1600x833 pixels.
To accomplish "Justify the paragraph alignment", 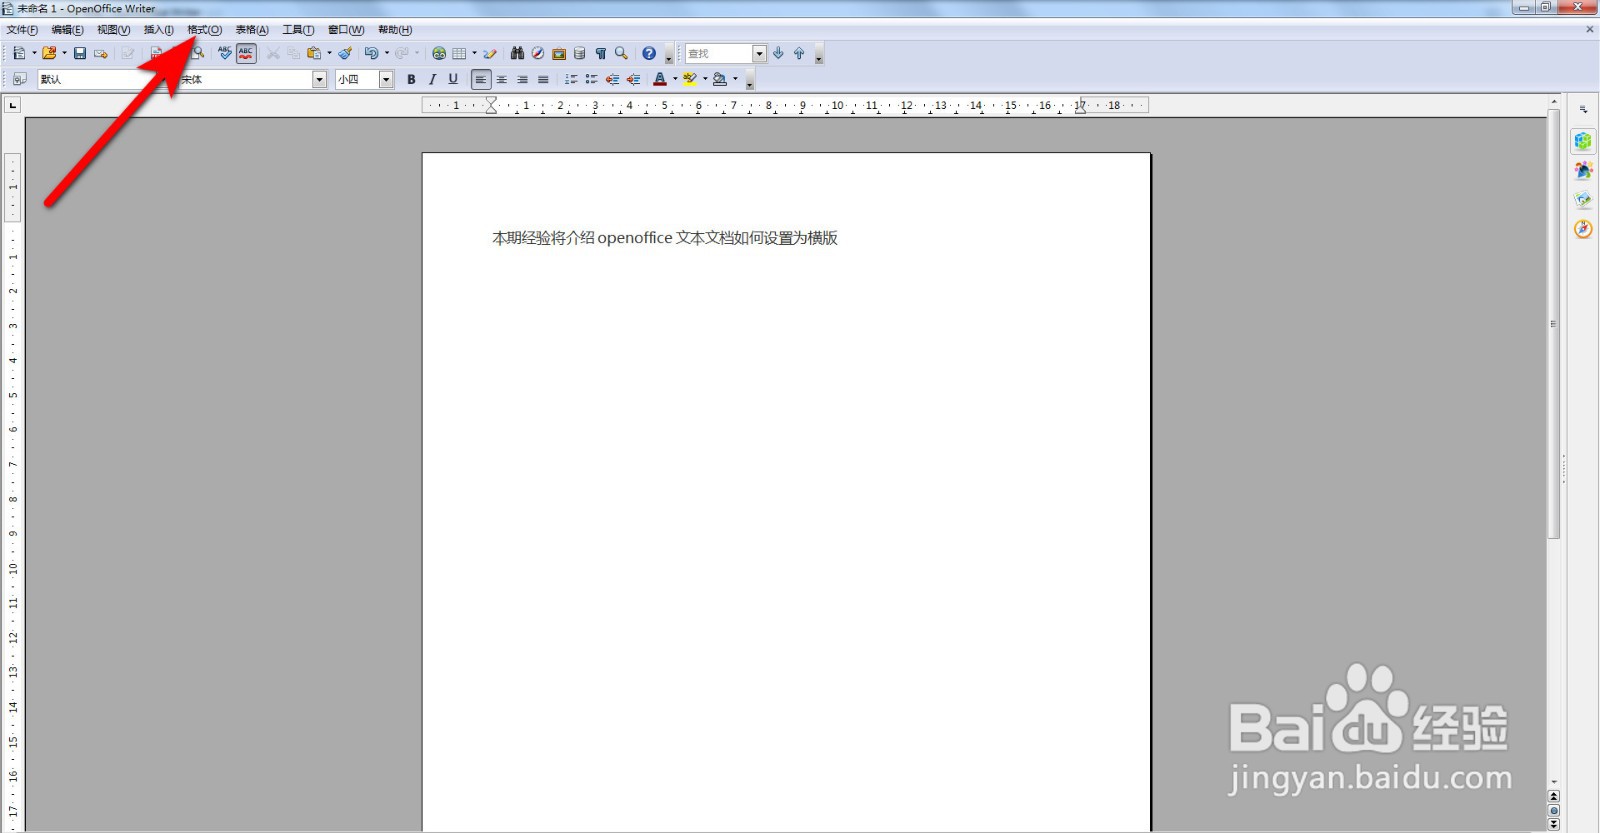I will click(544, 79).
